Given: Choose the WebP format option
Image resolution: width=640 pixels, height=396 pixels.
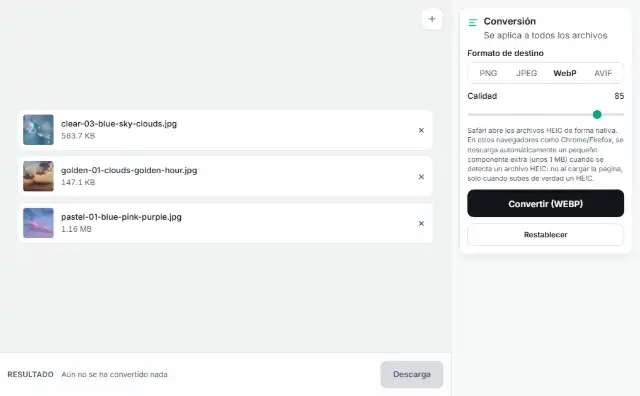Looking at the screenshot, I should 565,73.
